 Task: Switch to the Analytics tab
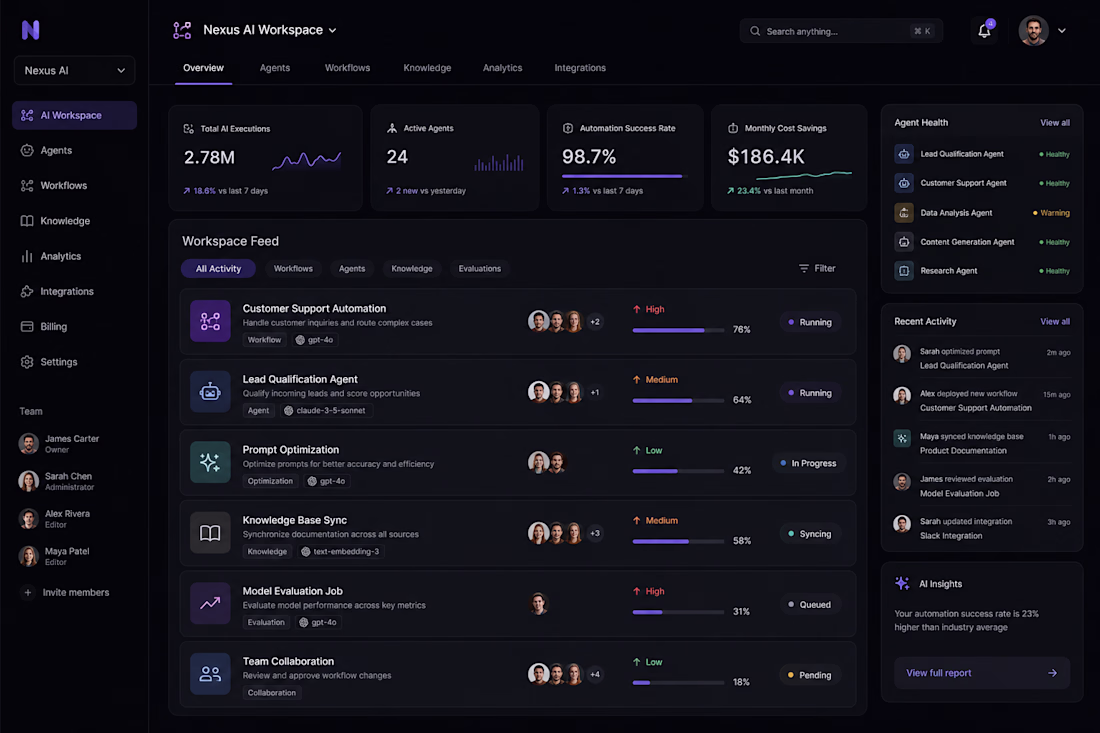[502, 68]
